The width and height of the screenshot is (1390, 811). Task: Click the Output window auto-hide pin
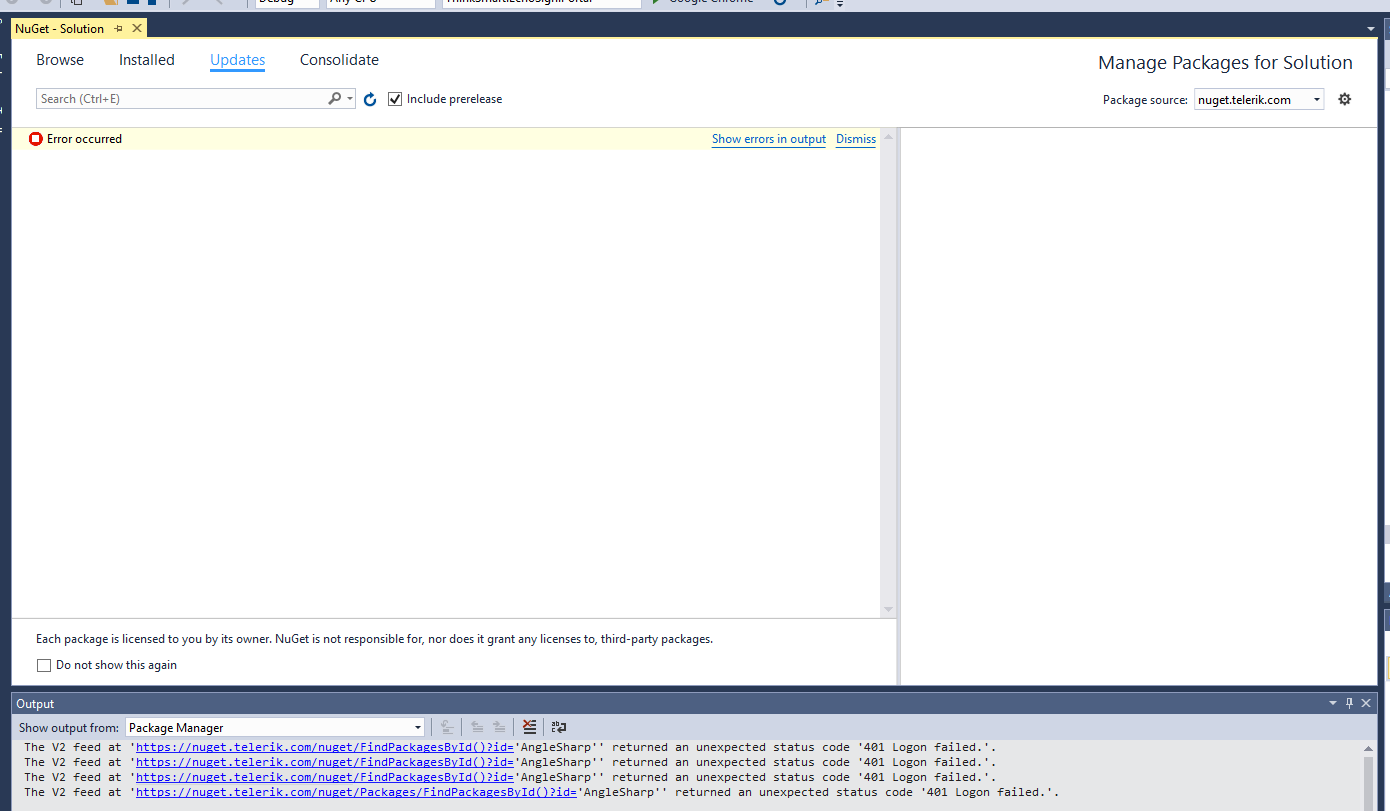pos(1348,703)
